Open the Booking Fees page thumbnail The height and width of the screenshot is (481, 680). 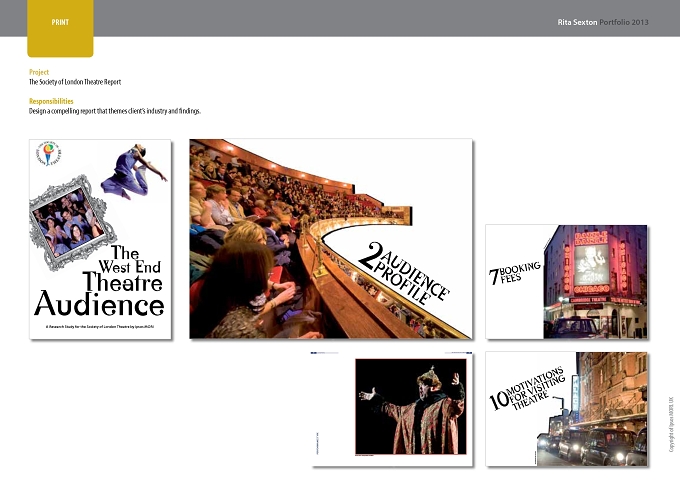(x=566, y=281)
